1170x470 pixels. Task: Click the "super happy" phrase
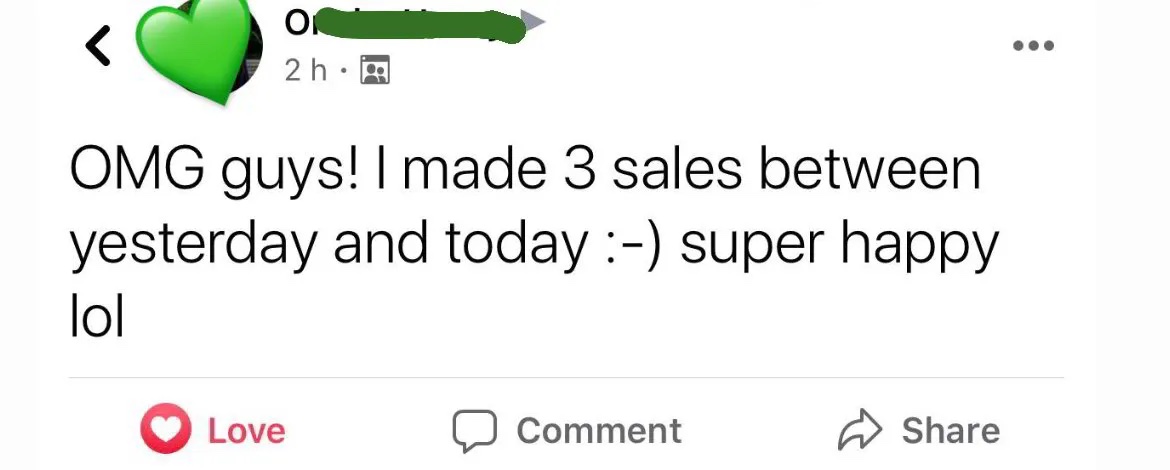838,245
